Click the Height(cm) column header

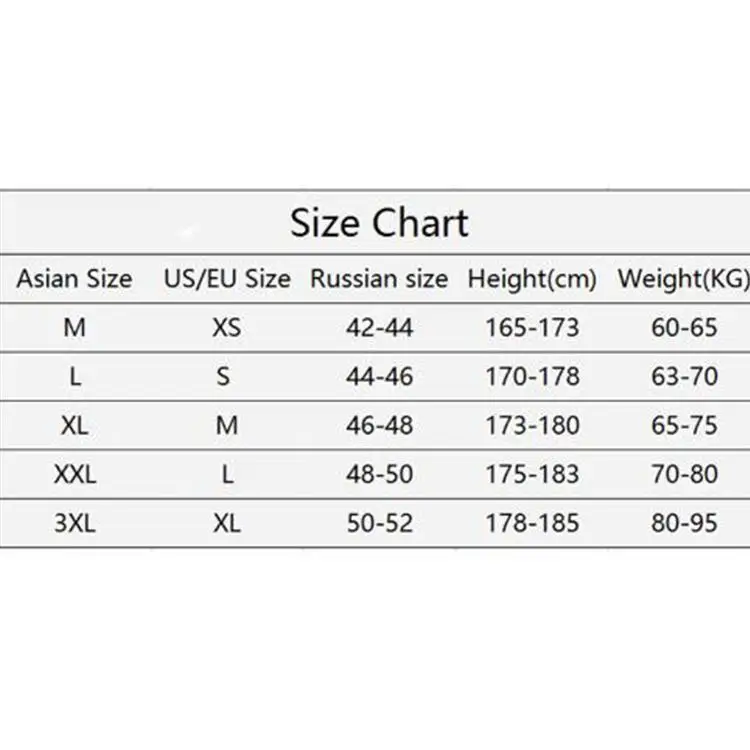tap(532, 279)
